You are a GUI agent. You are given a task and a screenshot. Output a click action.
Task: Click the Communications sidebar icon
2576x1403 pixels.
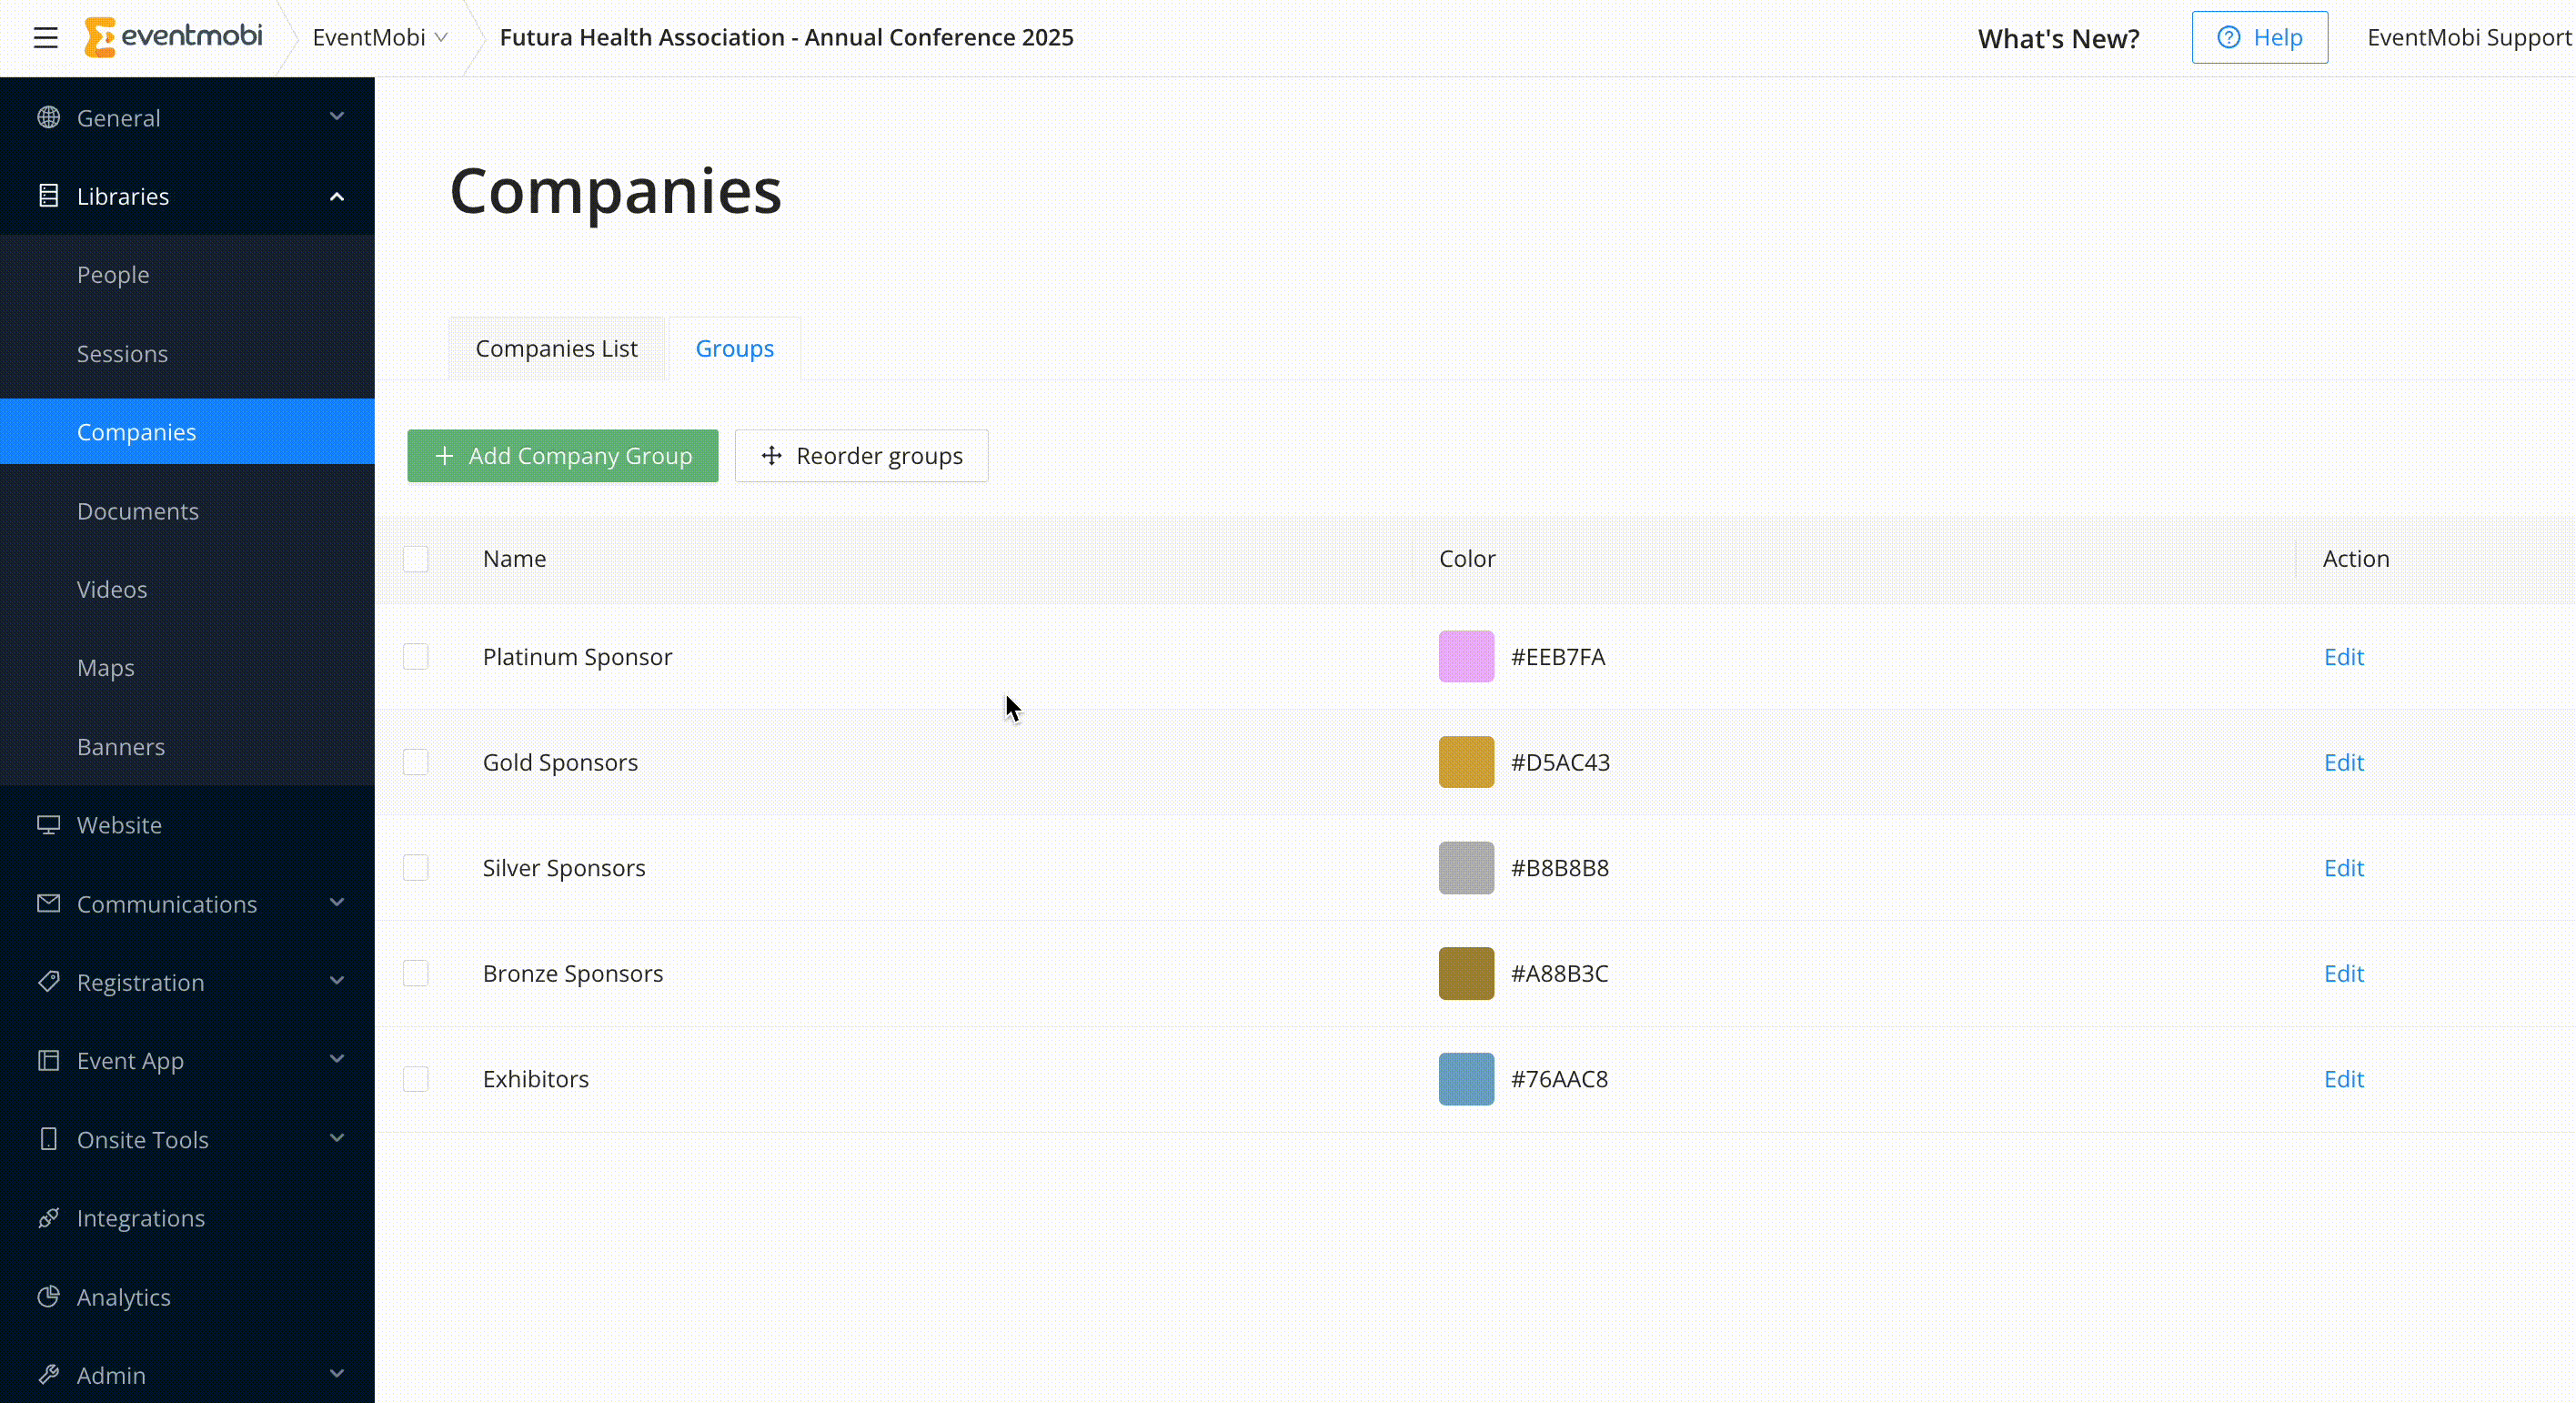click(x=48, y=903)
